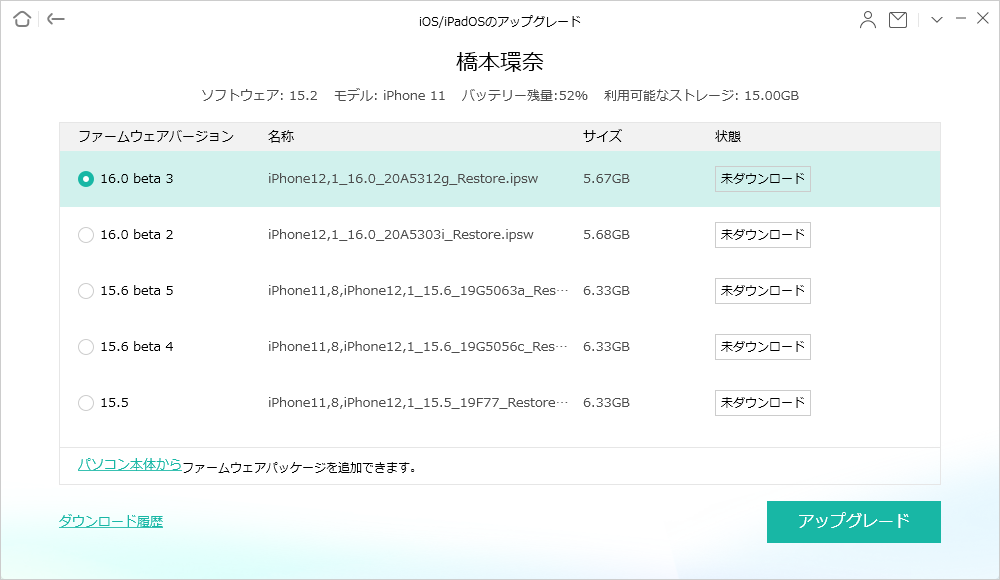Select the 16.0 beta 3 firmware radio button
The width and height of the screenshot is (1000, 580).
click(85, 179)
